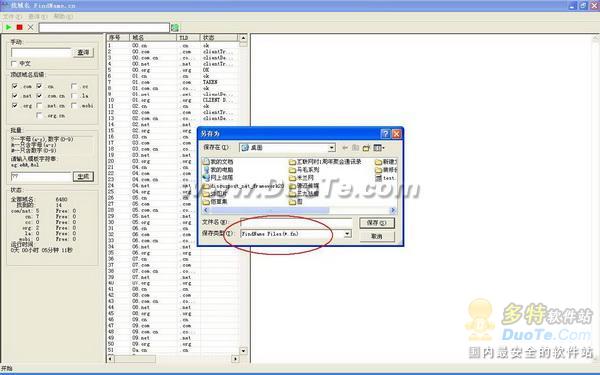Click the green icon beside the toolbar text box
600x375 pixels.
click(x=175, y=27)
